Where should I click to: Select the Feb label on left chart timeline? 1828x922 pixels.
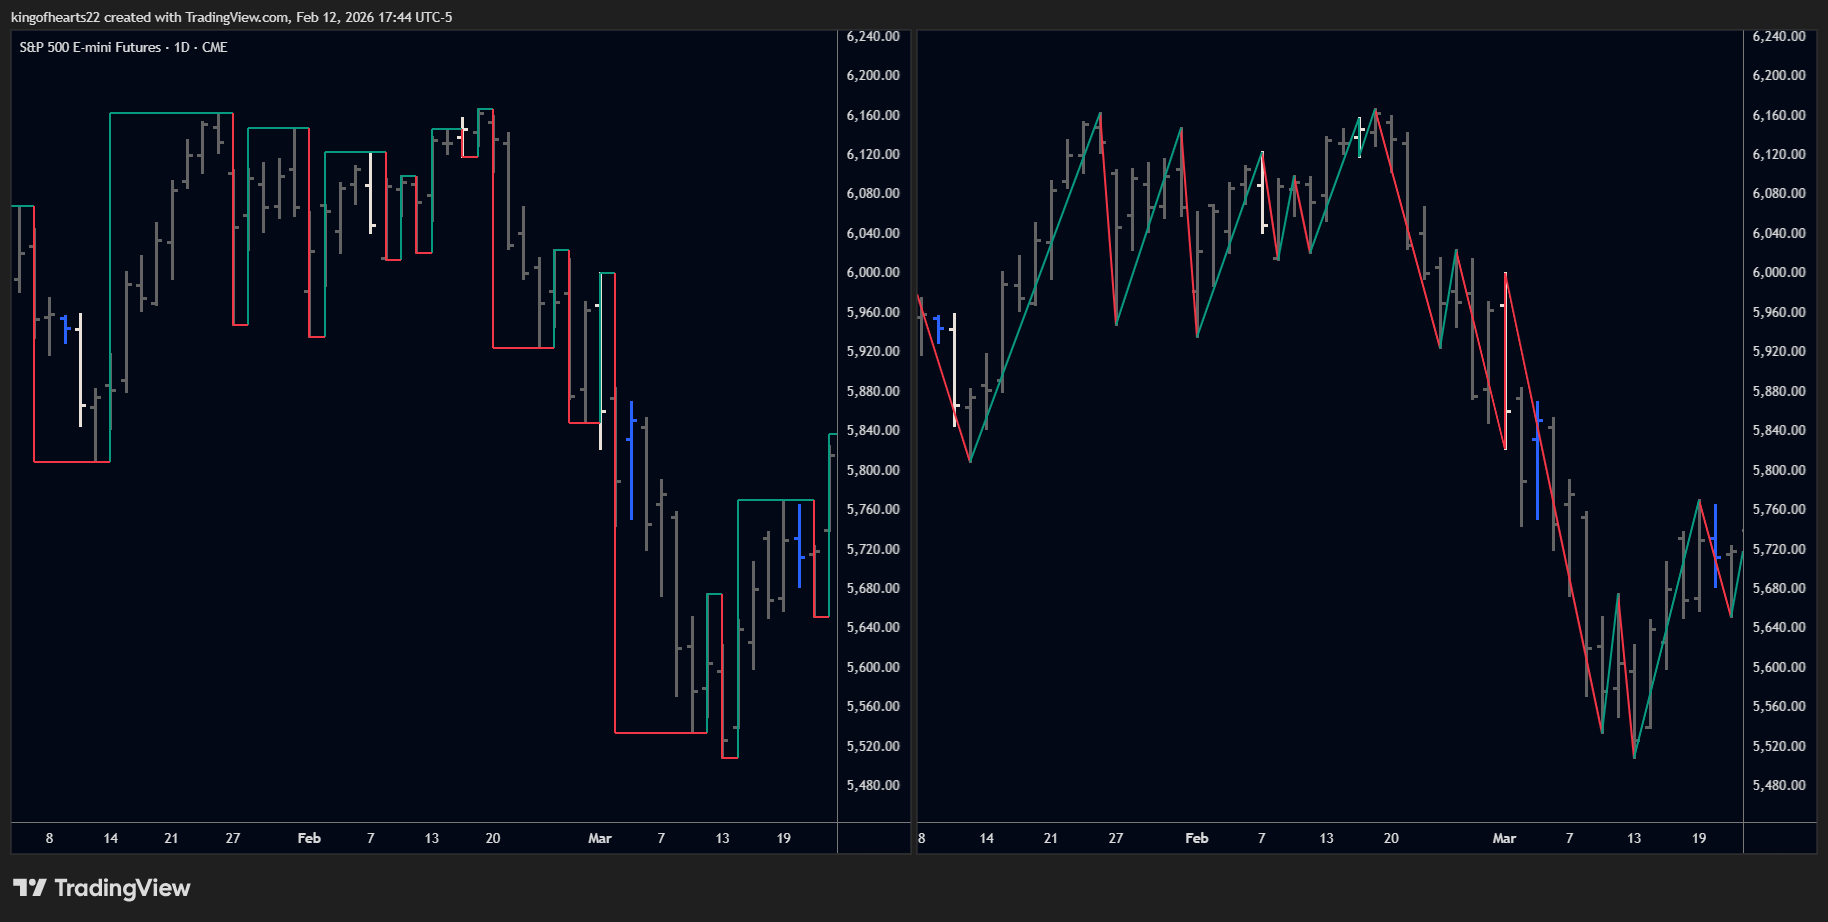309,838
